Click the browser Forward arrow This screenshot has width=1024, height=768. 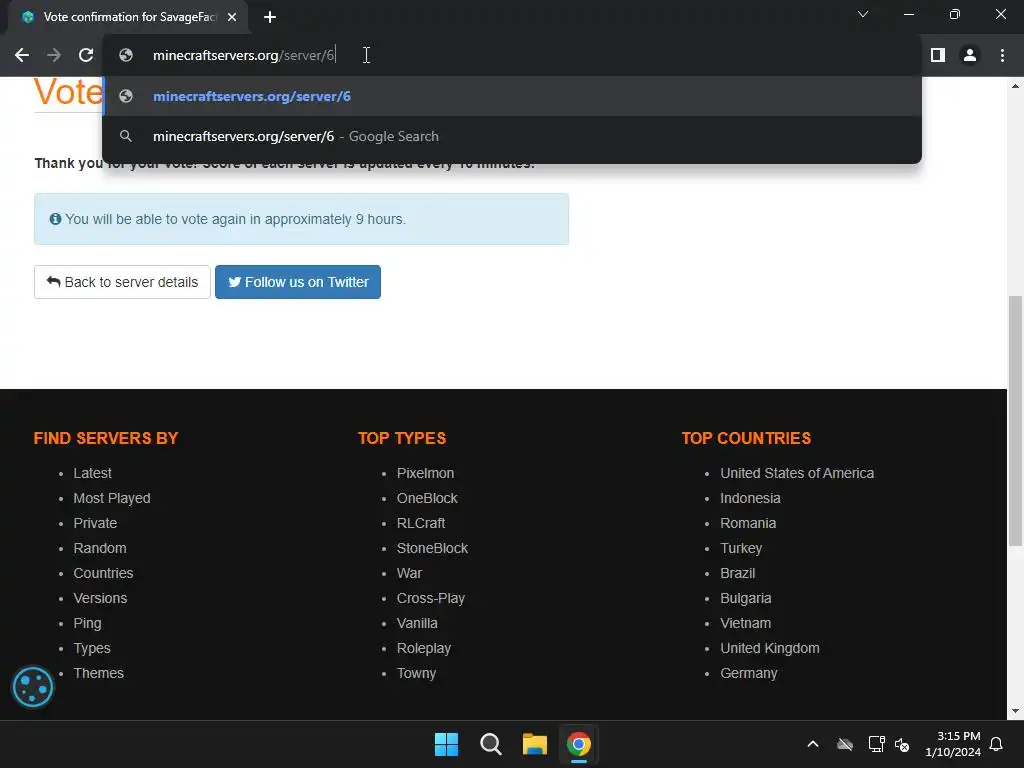pyautogui.click(x=54, y=56)
